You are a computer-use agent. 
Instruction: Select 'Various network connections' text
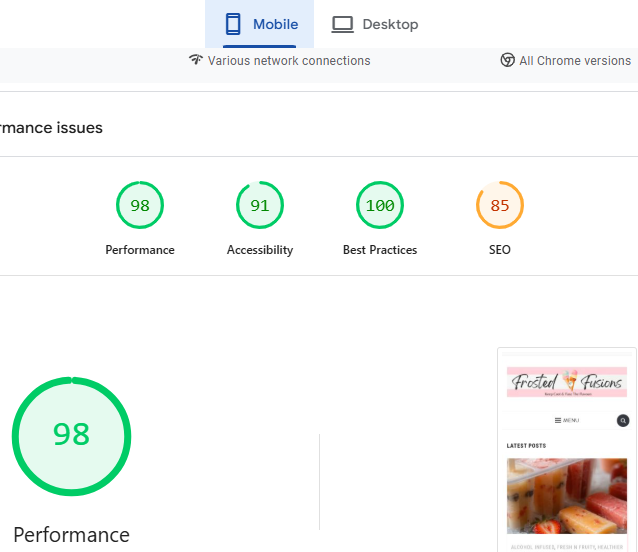pos(289,61)
